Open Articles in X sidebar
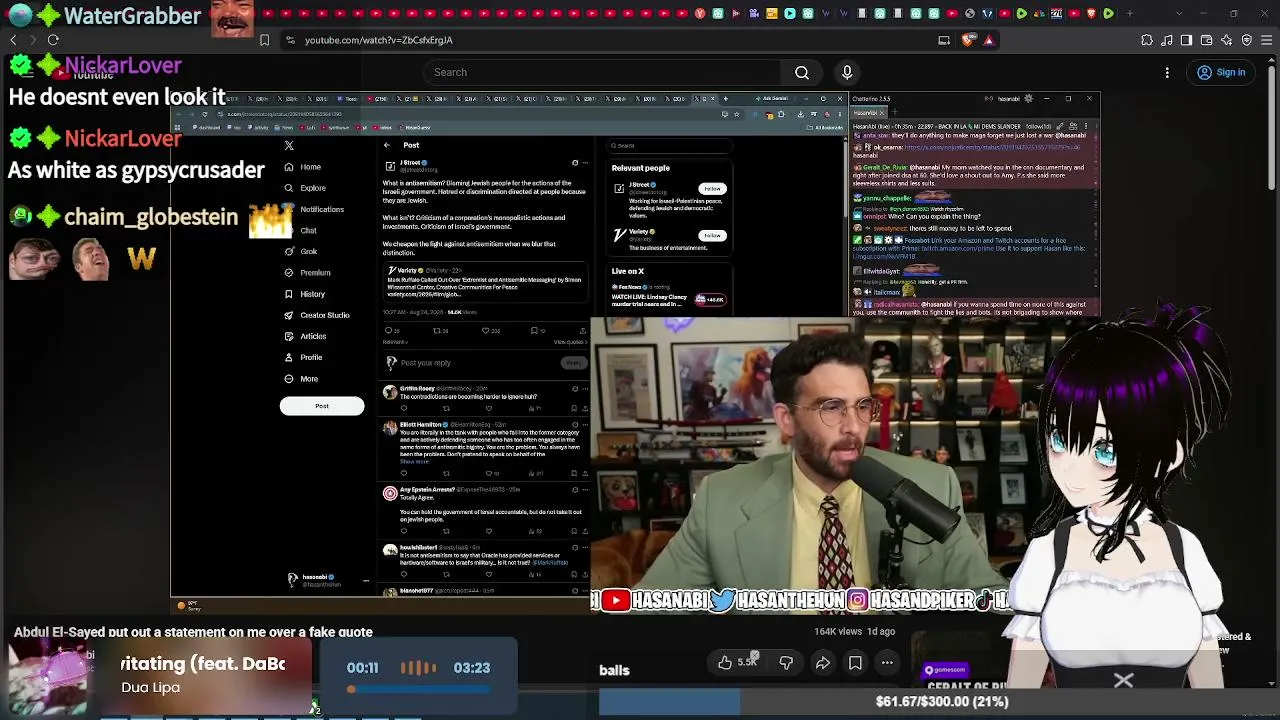Screen dimensions: 1280x720 [305, 336]
